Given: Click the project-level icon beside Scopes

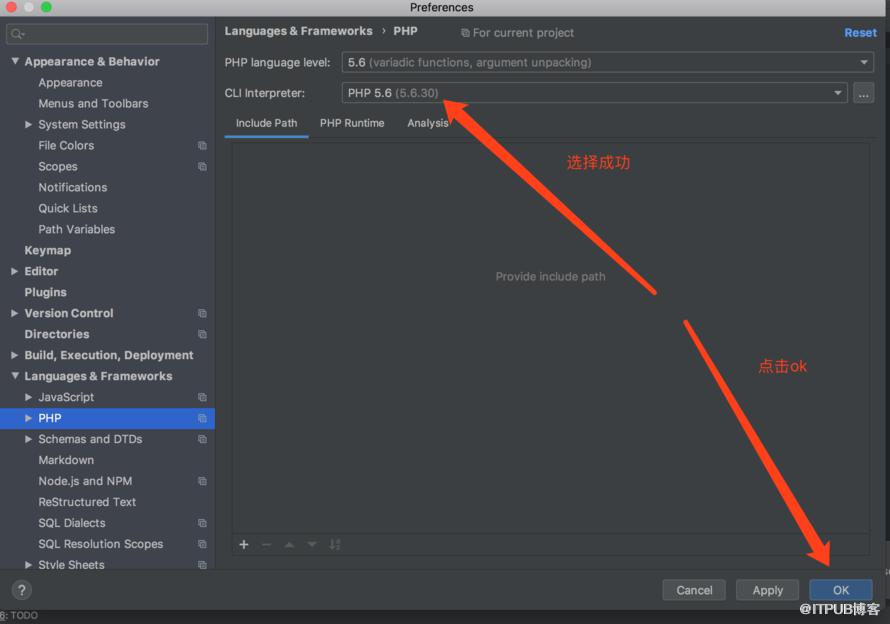Looking at the screenshot, I should (202, 167).
